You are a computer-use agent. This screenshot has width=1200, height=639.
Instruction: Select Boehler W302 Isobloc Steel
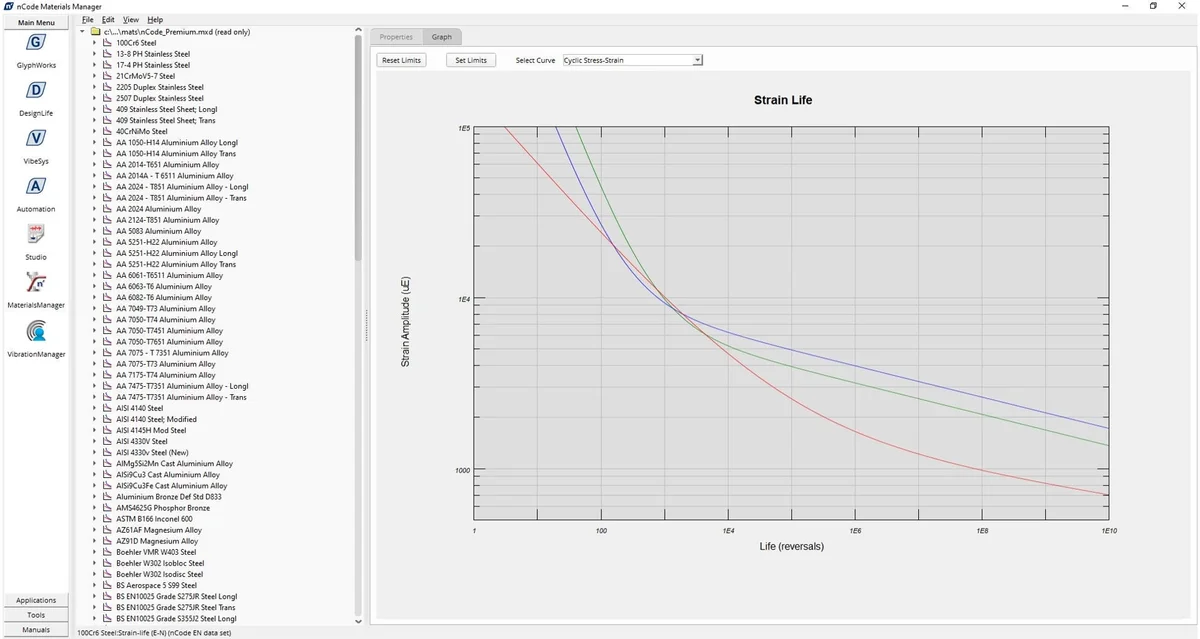[x=160, y=563]
